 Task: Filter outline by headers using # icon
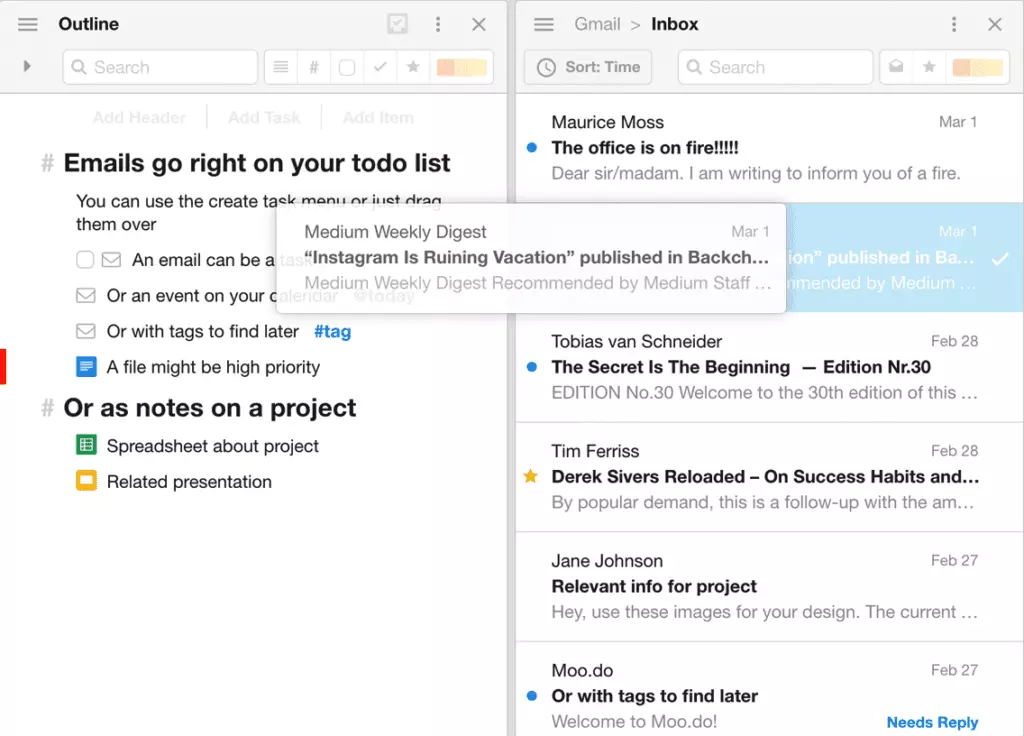314,67
